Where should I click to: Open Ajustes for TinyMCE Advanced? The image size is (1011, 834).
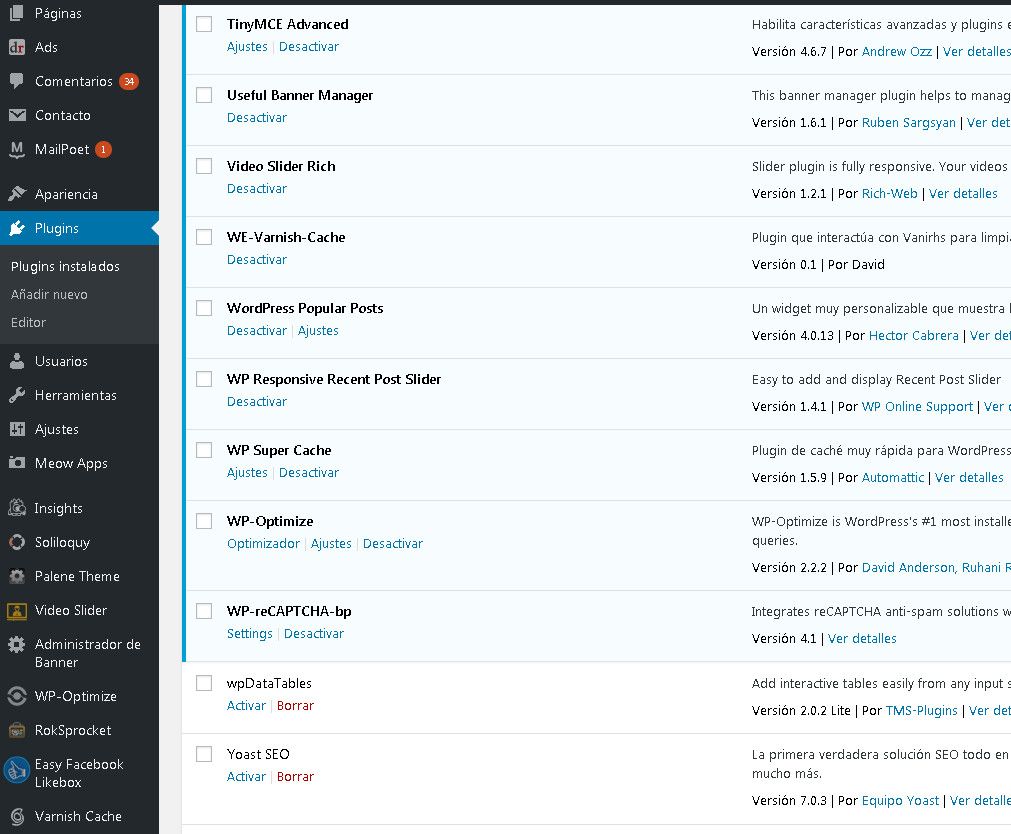(x=247, y=46)
